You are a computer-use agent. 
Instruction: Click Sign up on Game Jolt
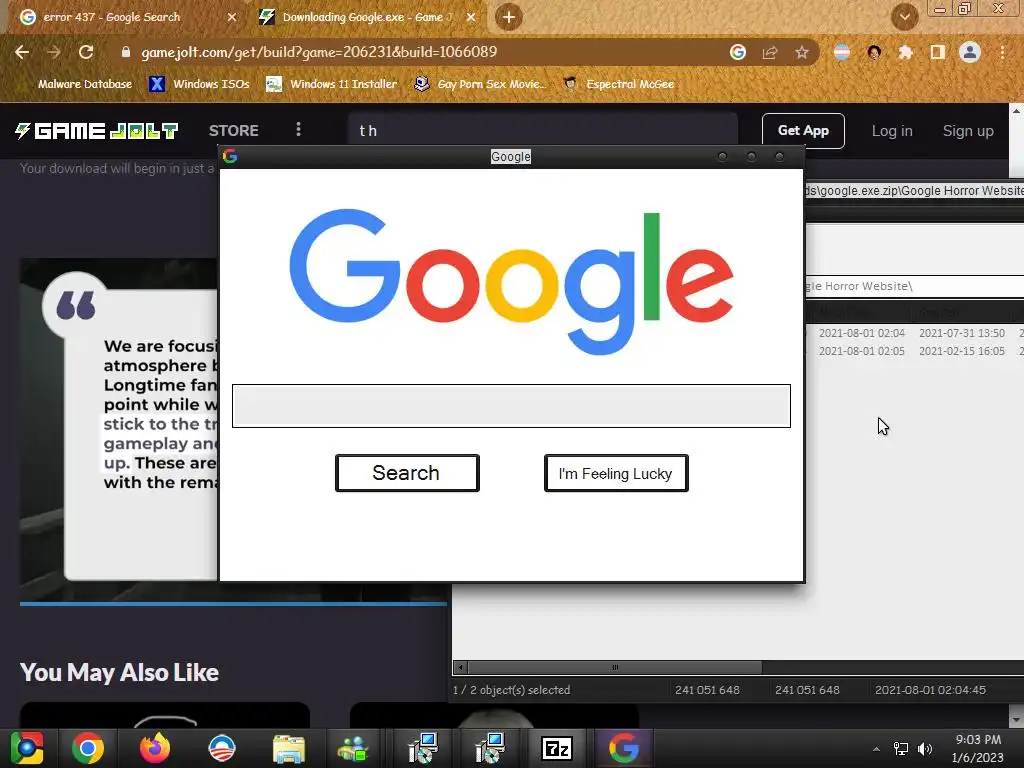tap(968, 131)
